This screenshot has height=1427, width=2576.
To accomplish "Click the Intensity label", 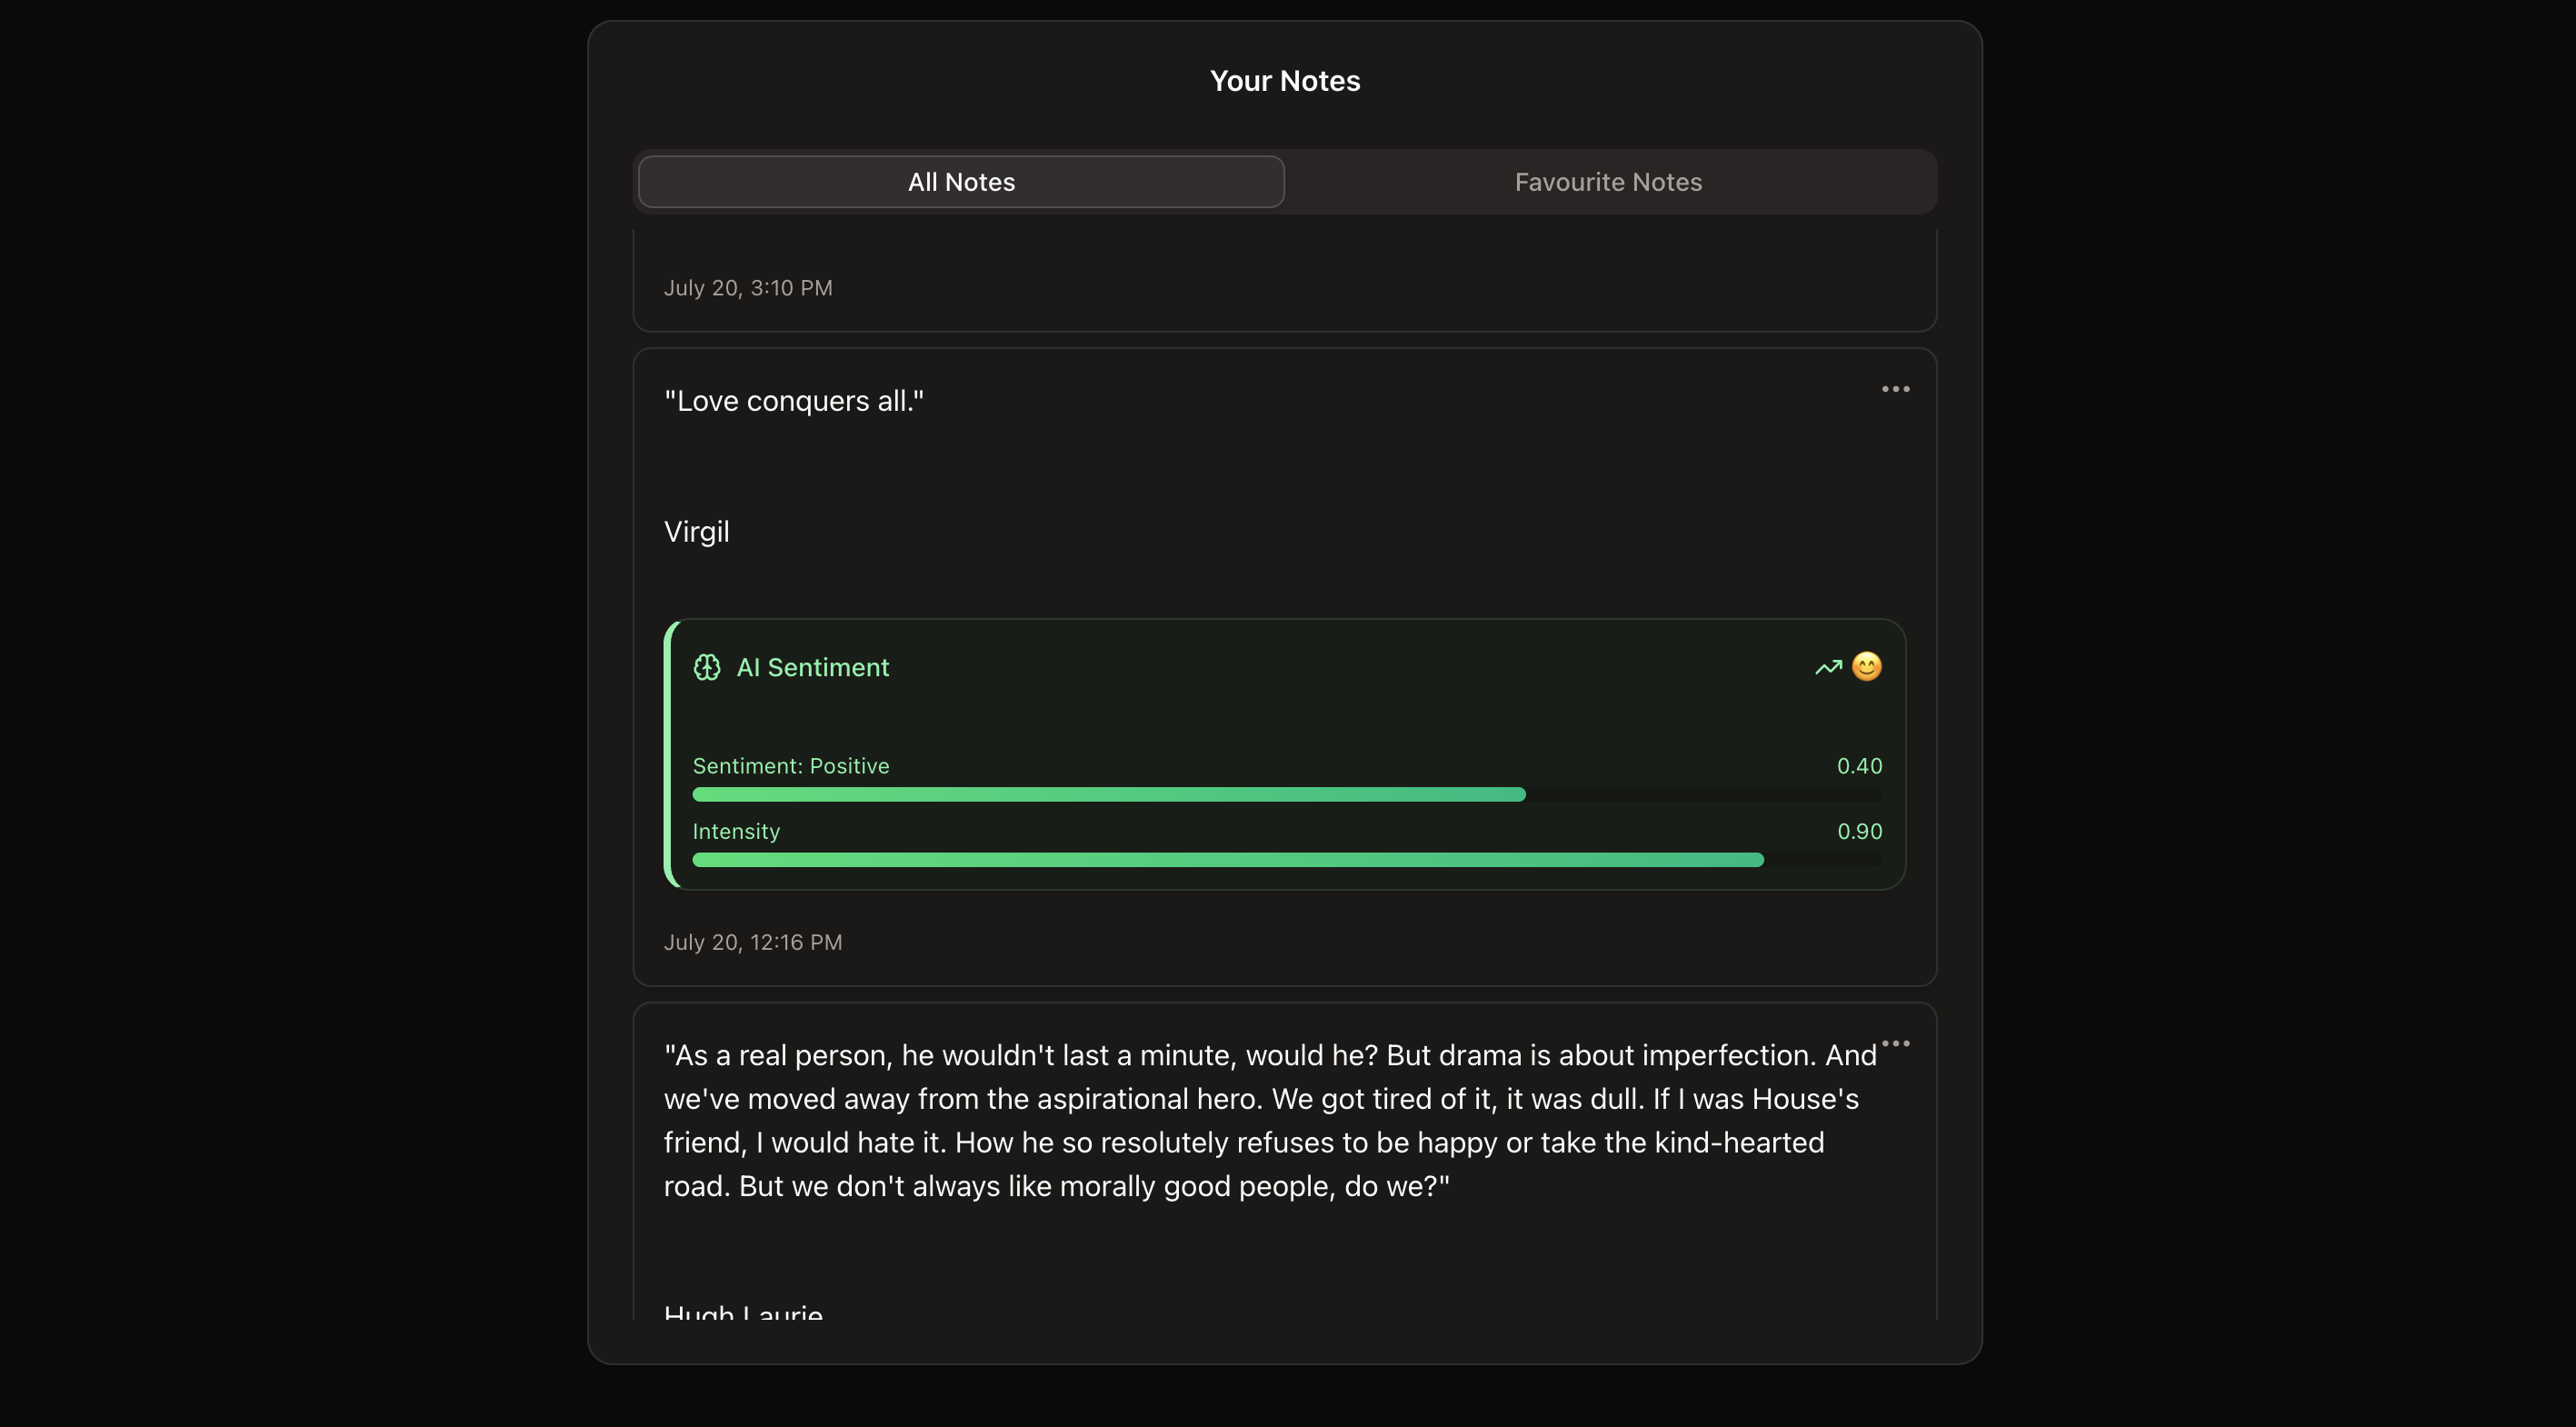I will click(x=736, y=831).
